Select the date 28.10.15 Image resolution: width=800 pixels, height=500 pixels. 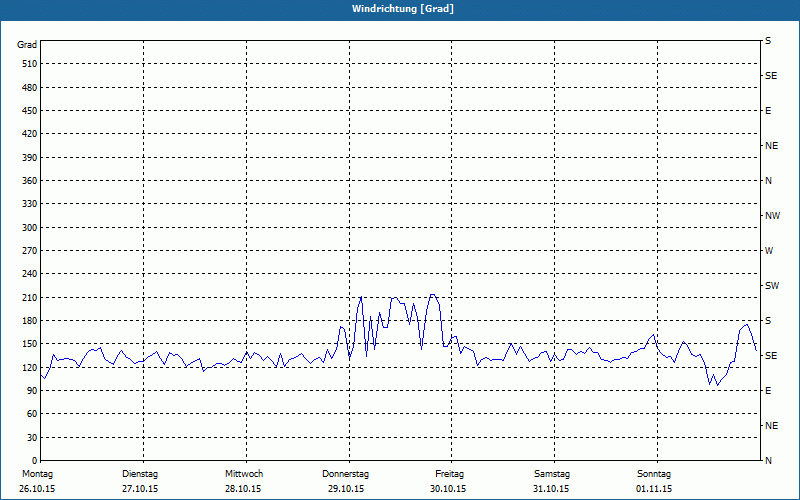pos(243,489)
